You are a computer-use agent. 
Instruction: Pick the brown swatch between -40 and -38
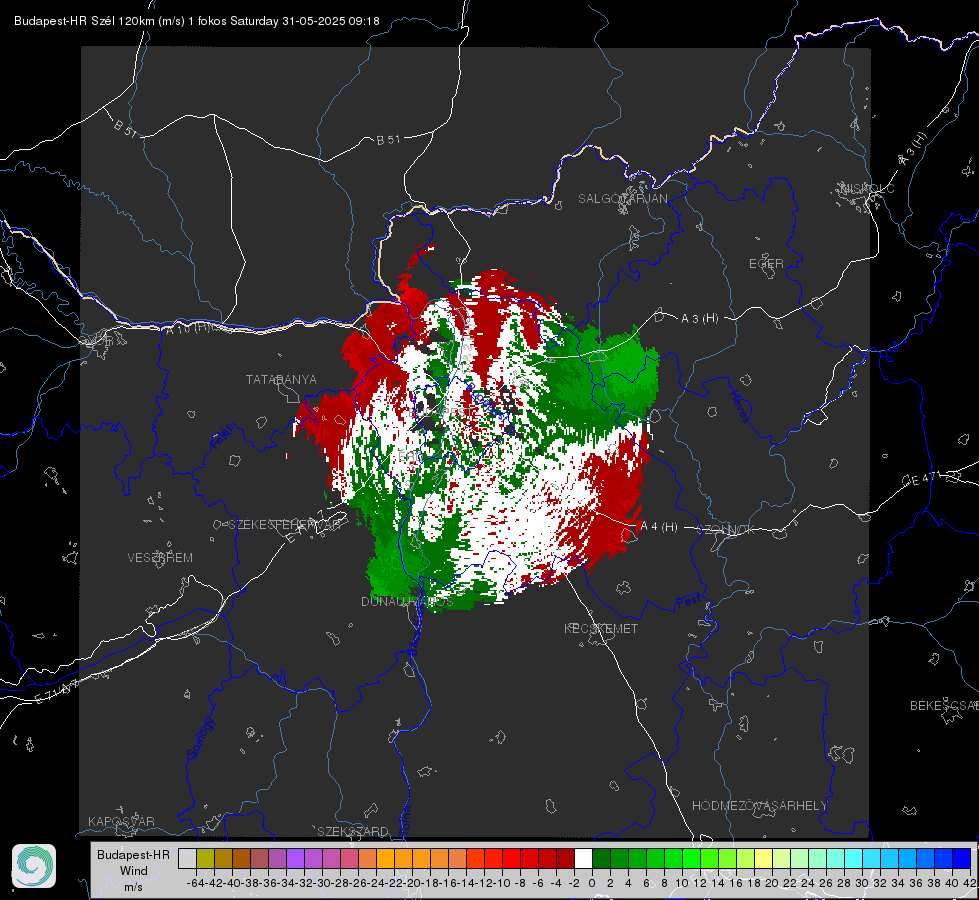coord(241,858)
